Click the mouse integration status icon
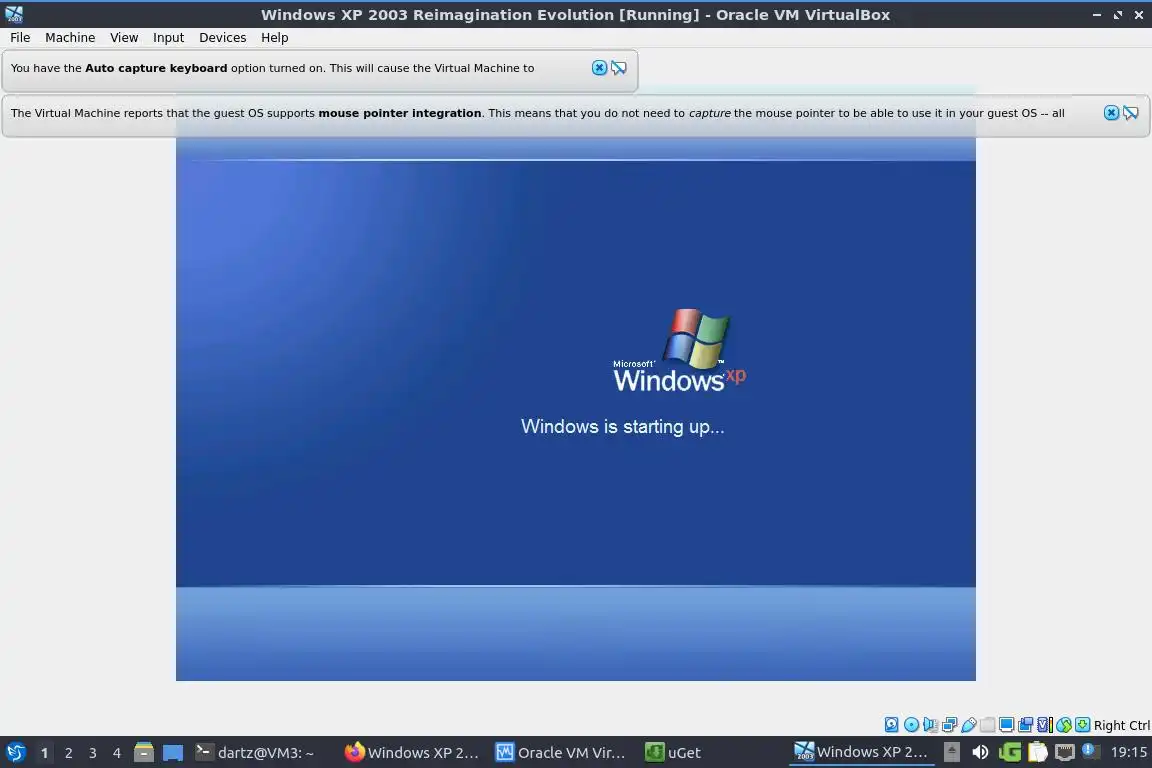 pyautogui.click(x=1064, y=725)
